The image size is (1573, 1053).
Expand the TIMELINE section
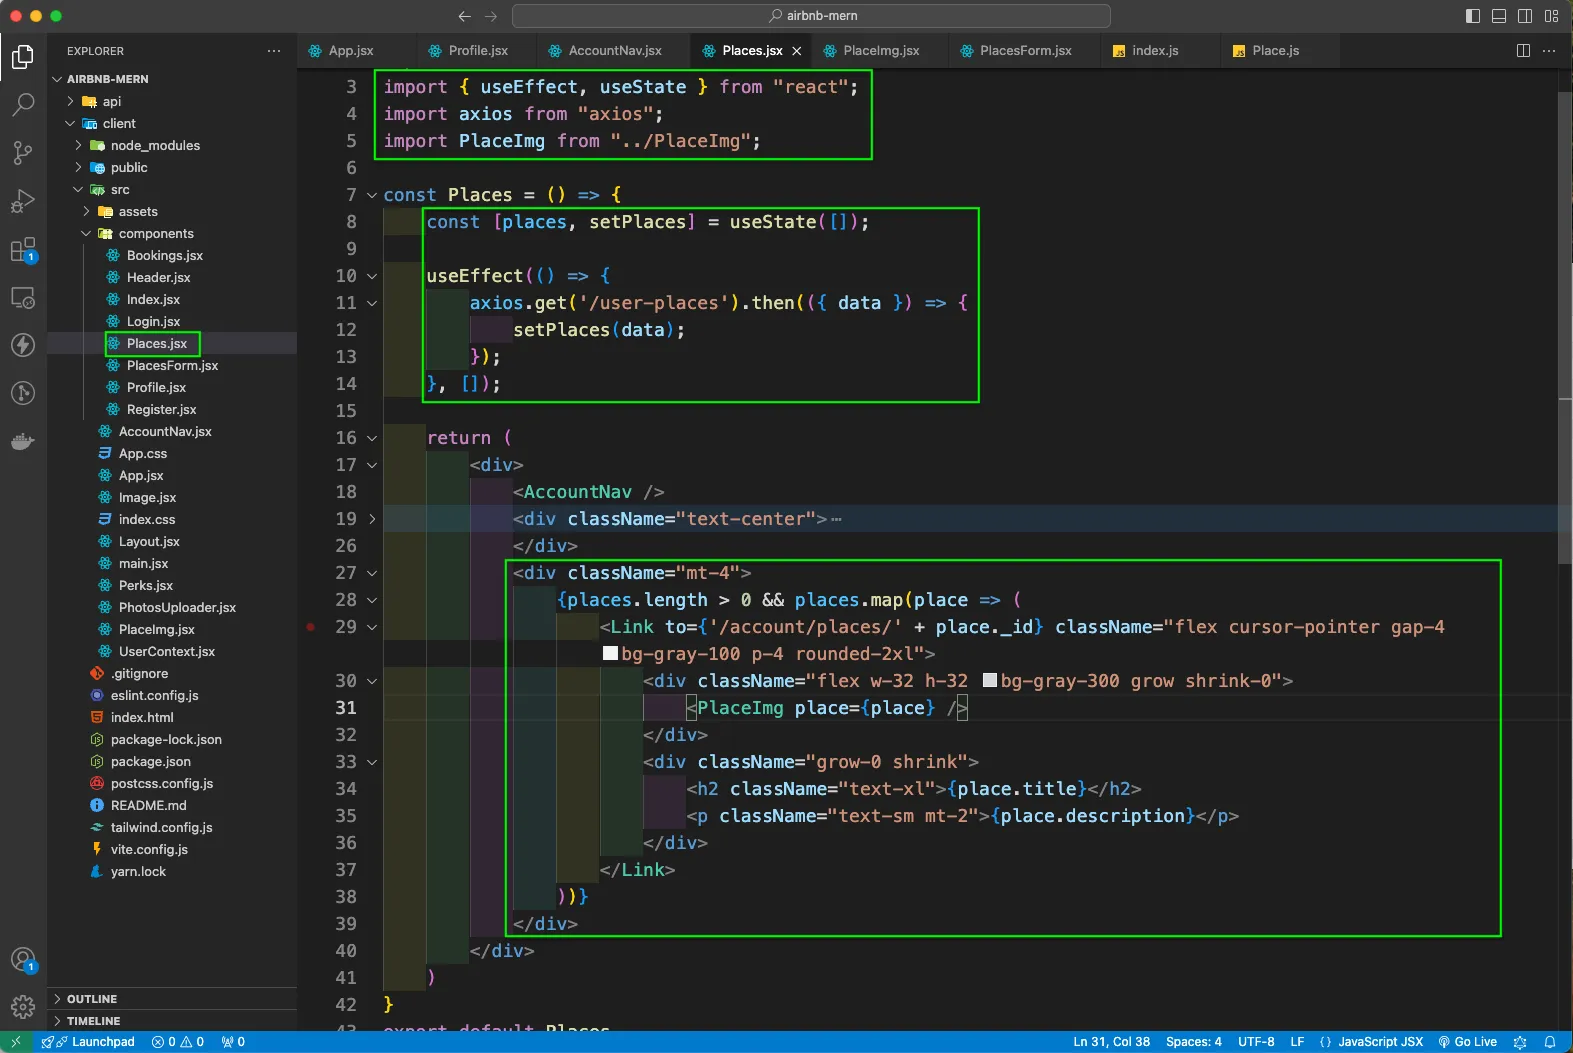pyautogui.click(x=172, y=1021)
